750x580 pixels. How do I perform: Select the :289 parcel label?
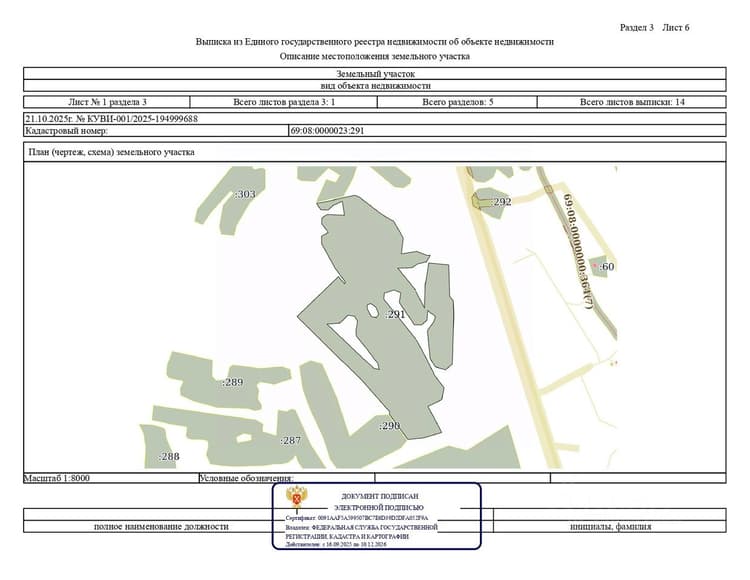(232, 382)
